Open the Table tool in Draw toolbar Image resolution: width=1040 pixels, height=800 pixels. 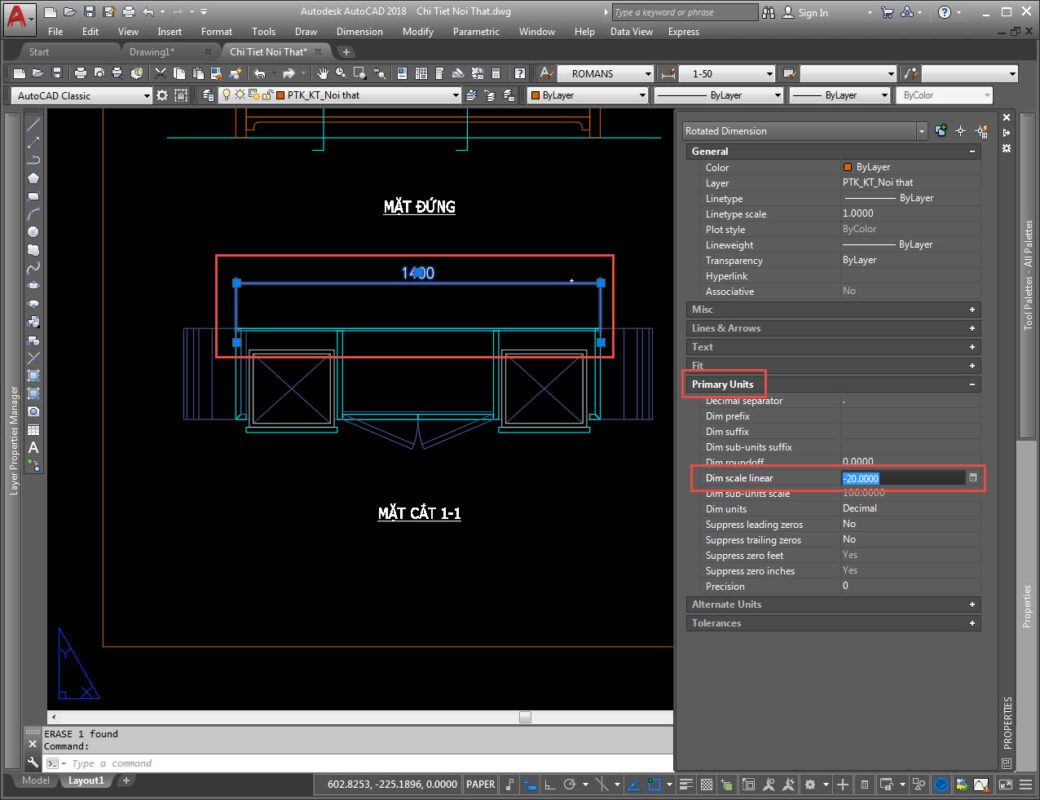33,430
